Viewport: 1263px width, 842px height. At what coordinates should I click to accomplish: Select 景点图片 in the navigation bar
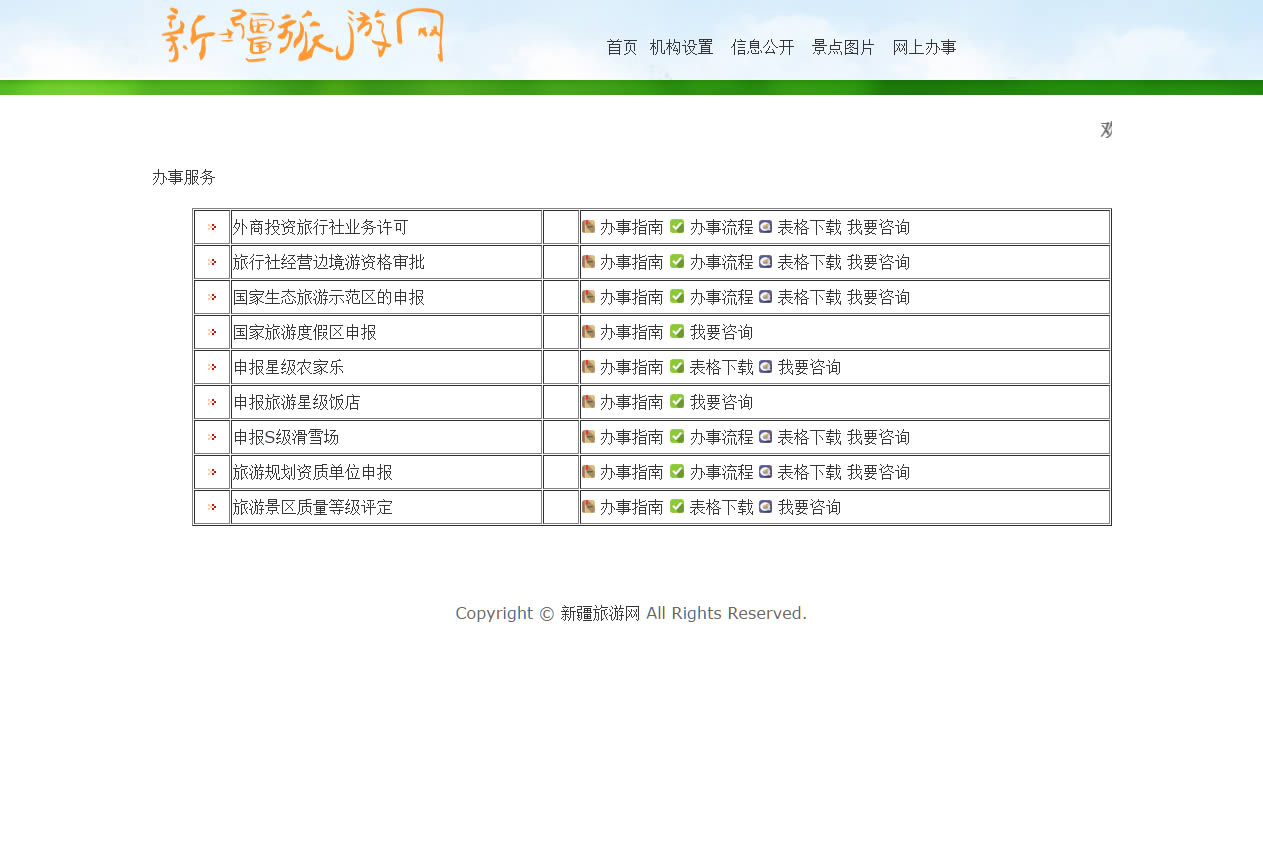(x=843, y=47)
